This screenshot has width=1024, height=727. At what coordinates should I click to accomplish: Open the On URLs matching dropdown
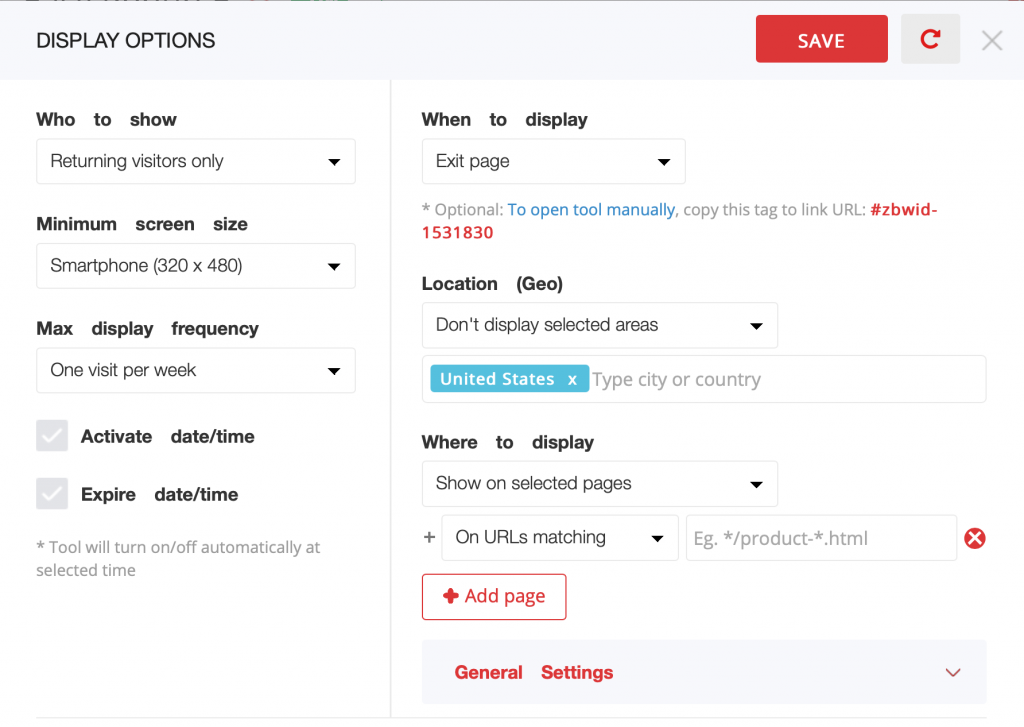point(560,538)
